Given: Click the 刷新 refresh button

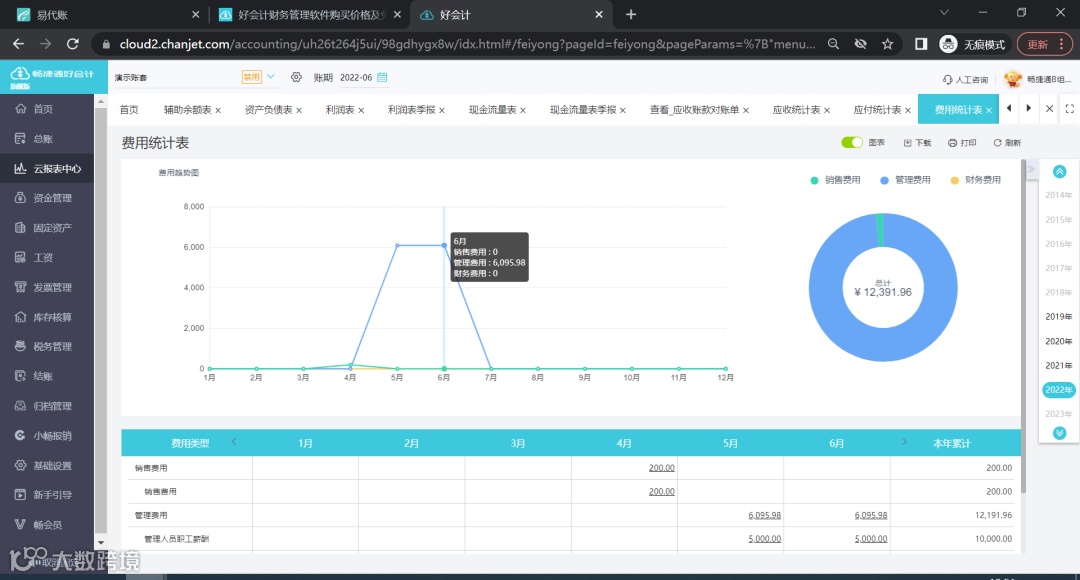Looking at the screenshot, I should tap(1007, 143).
